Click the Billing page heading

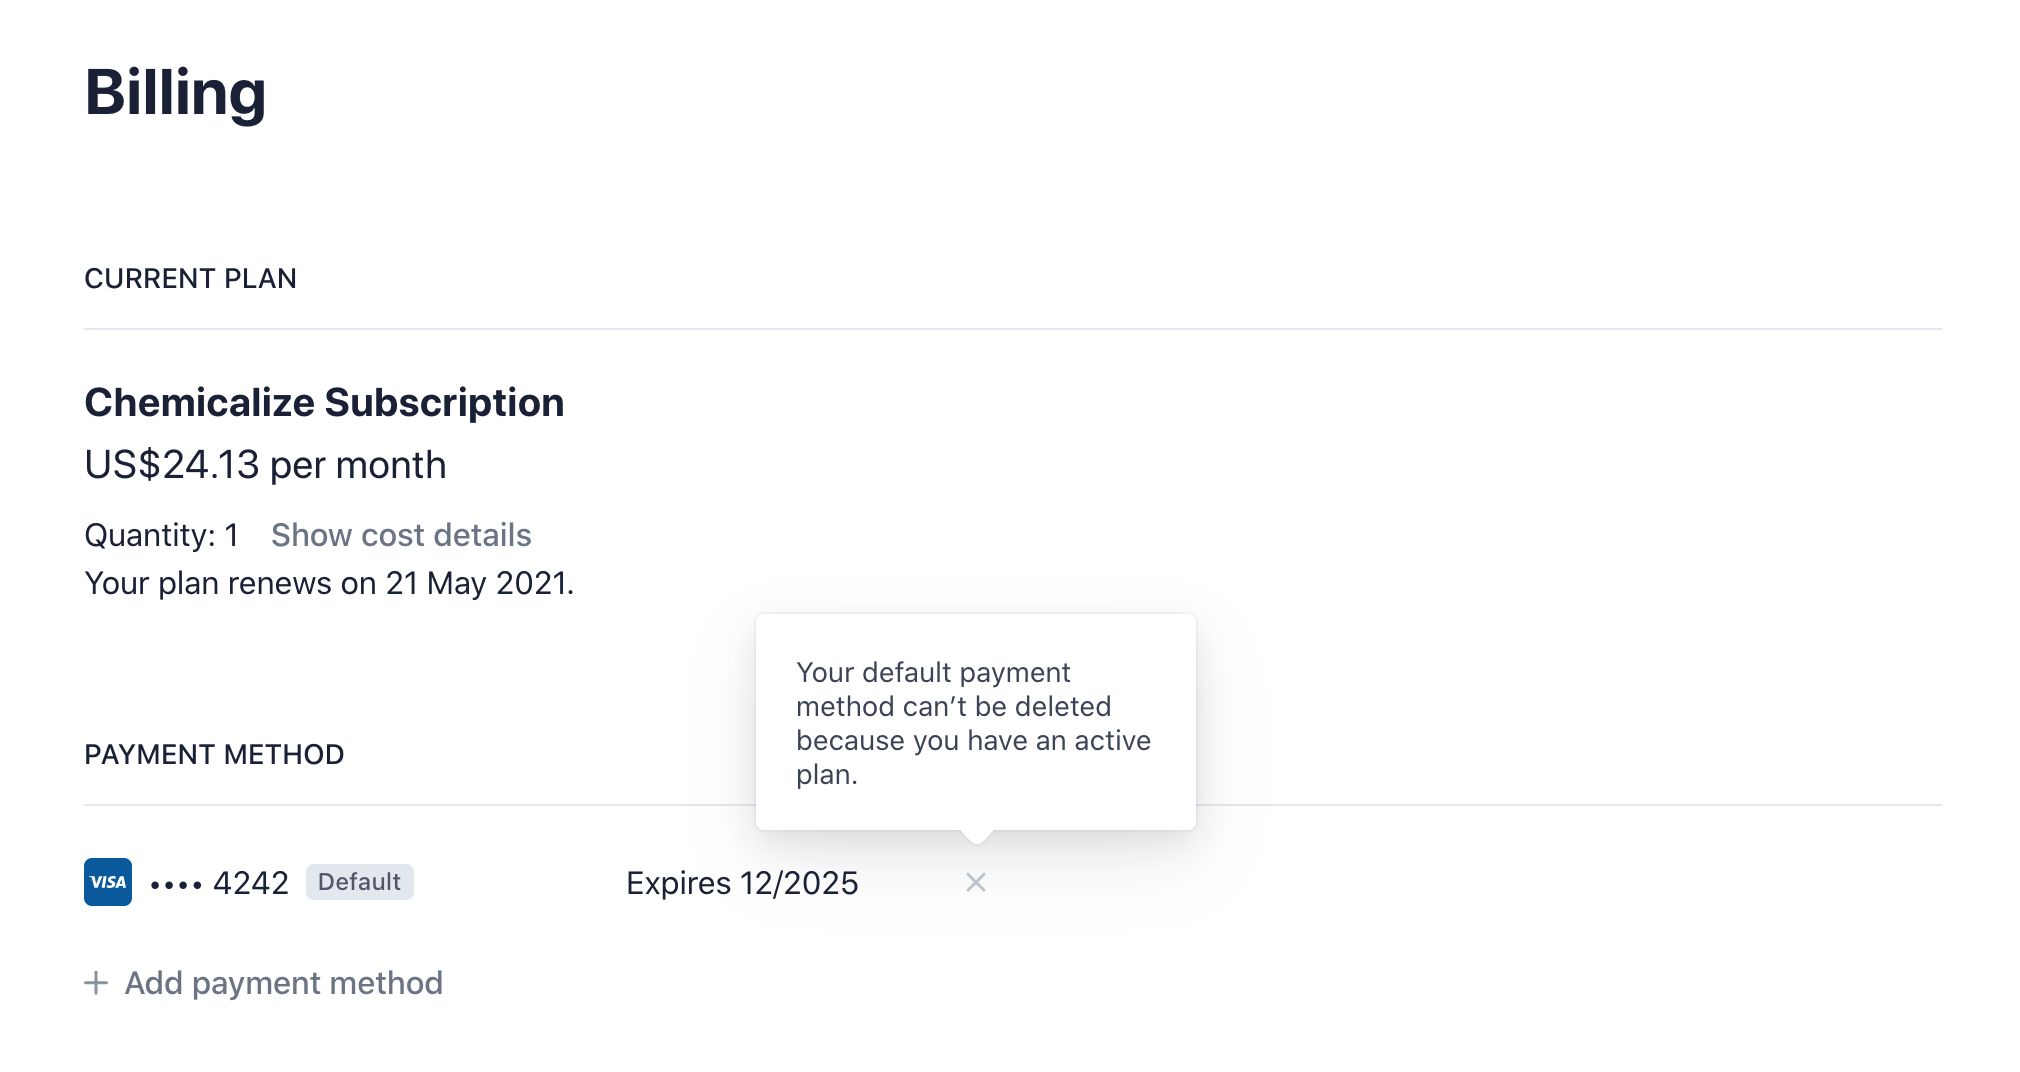pyautogui.click(x=175, y=92)
